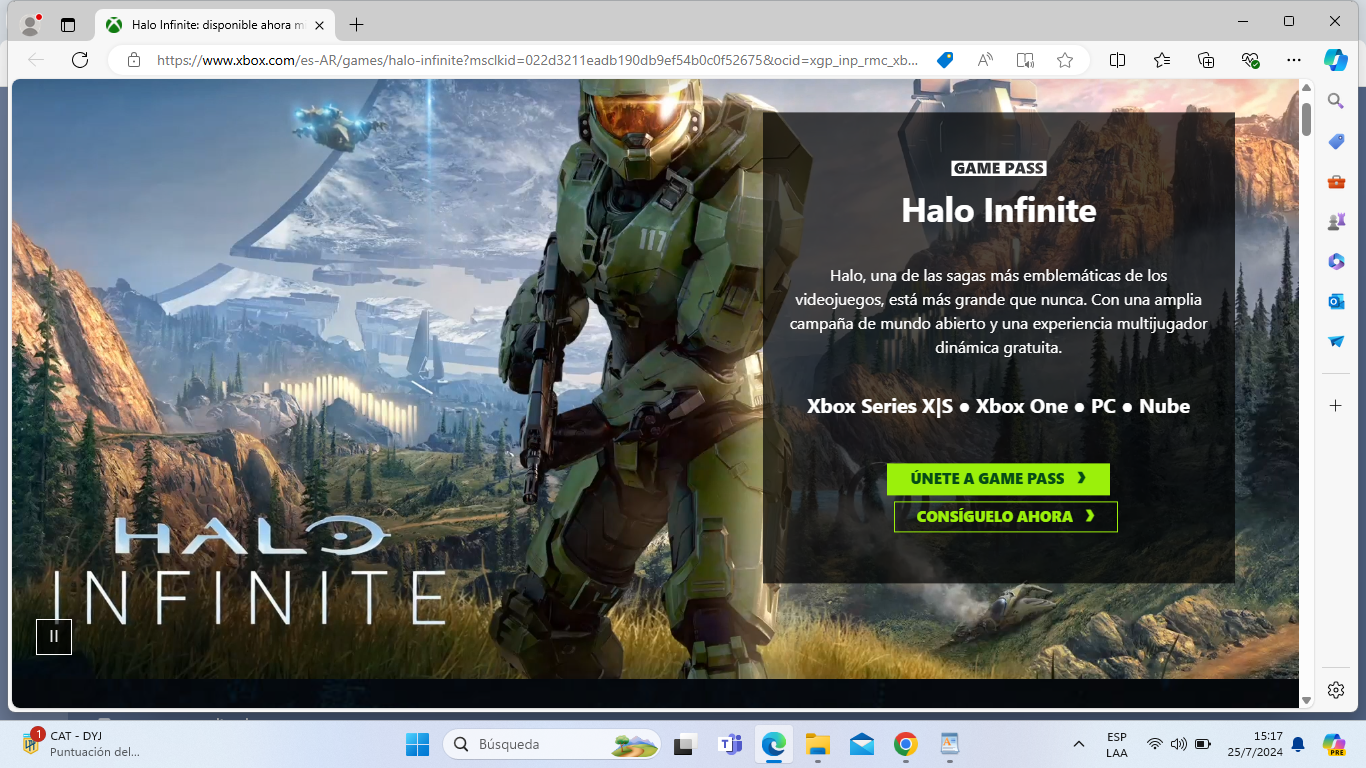Open Browser essentials heart icon
The height and width of the screenshot is (768, 1366).
[1250, 60]
